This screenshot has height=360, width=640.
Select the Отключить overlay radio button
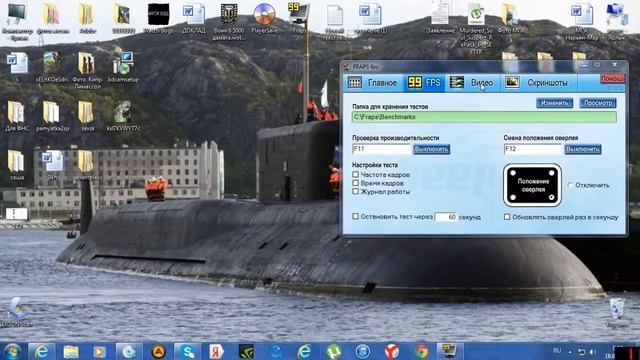pyautogui.click(x=571, y=185)
